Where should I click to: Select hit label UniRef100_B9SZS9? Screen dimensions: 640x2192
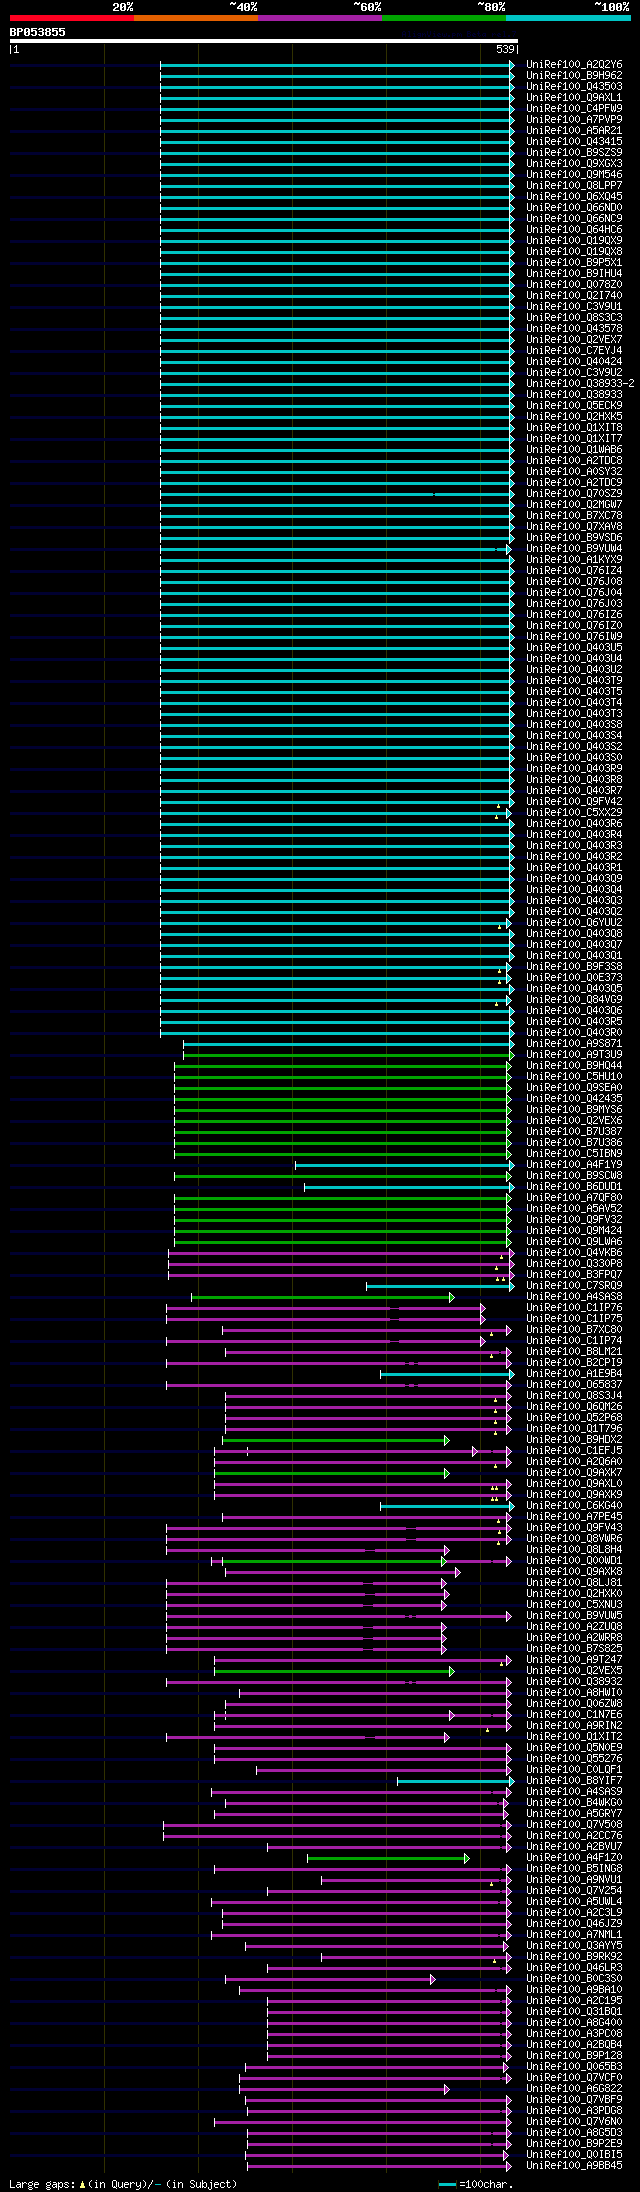coord(574,153)
